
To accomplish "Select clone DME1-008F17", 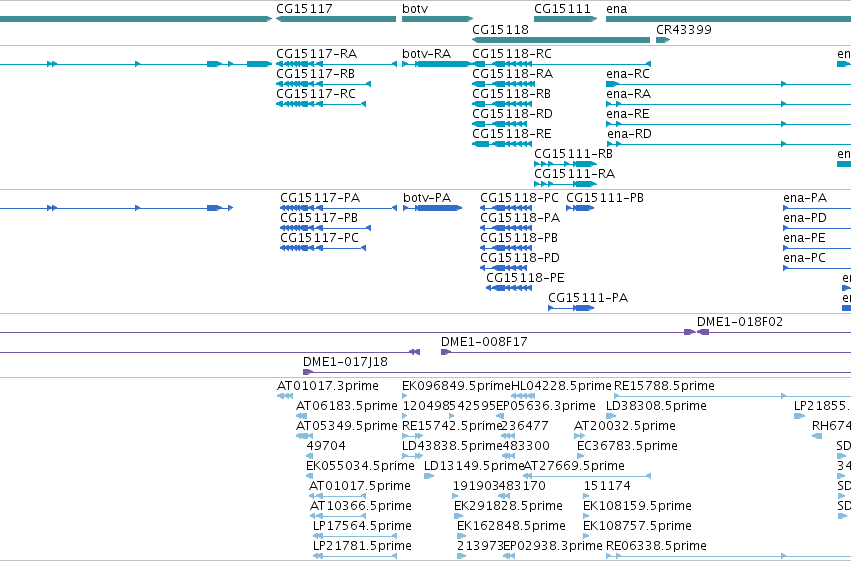I will tap(646, 352).
